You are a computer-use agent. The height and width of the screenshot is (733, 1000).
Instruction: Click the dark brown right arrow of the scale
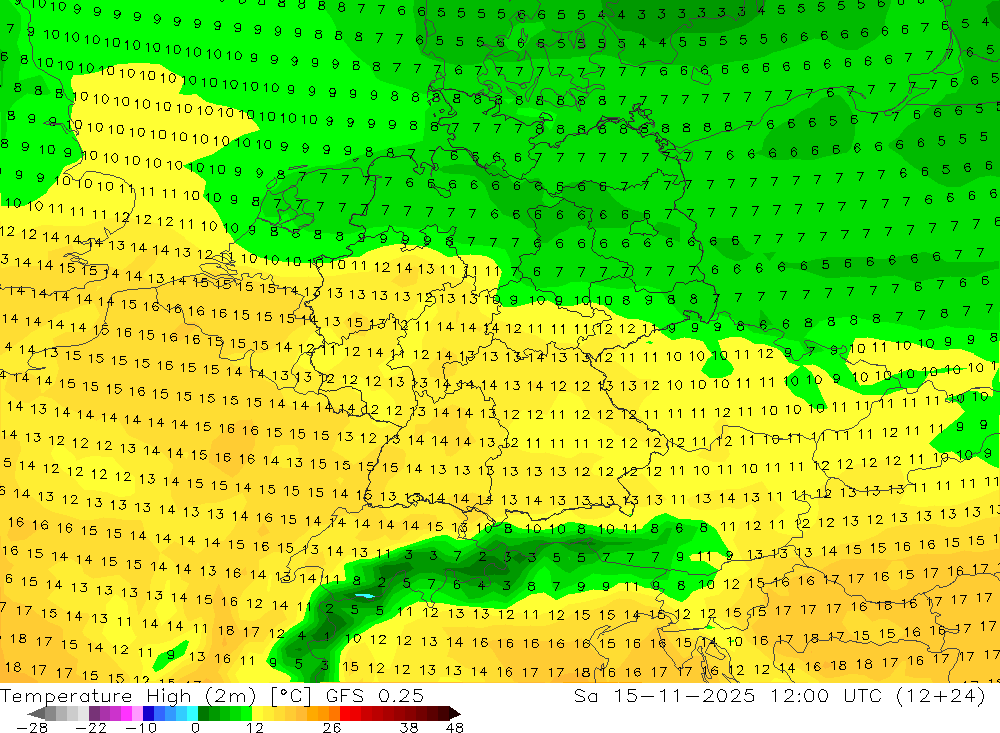point(454,713)
